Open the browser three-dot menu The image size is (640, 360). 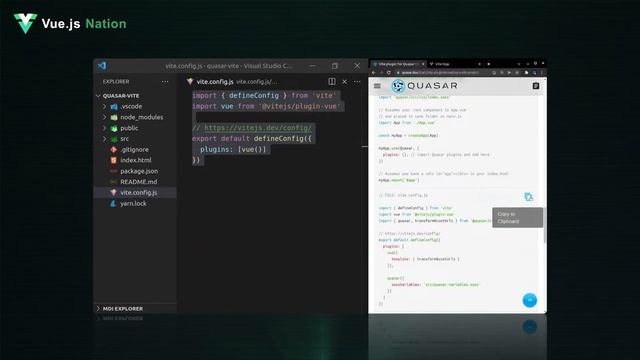[542, 73]
